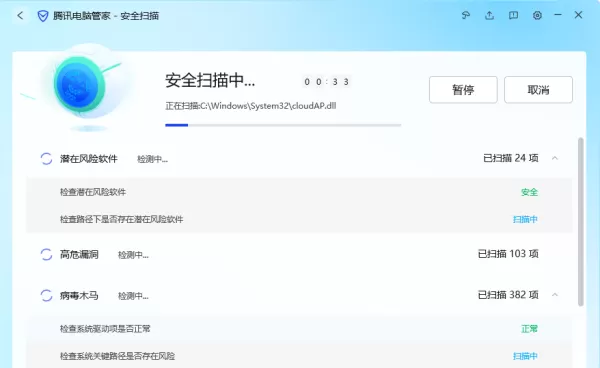Viewport: 600px width, 368px height.
Task: Click the 00:33 elapsed timer
Action: pyautogui.click(x=326, y=82)
